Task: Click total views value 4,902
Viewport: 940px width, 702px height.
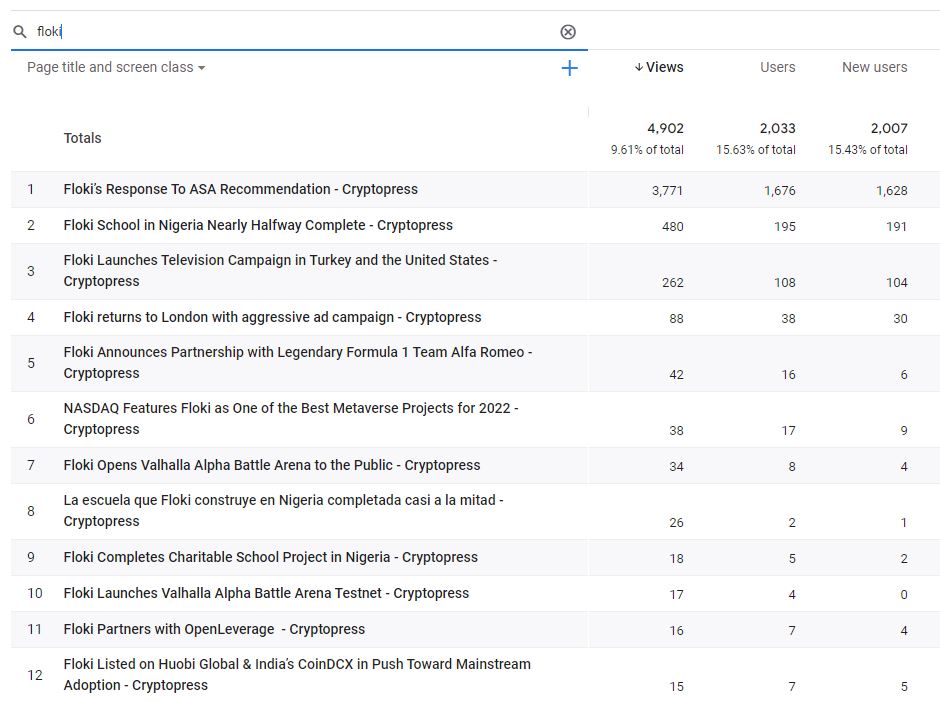Action: pos(665,128)
